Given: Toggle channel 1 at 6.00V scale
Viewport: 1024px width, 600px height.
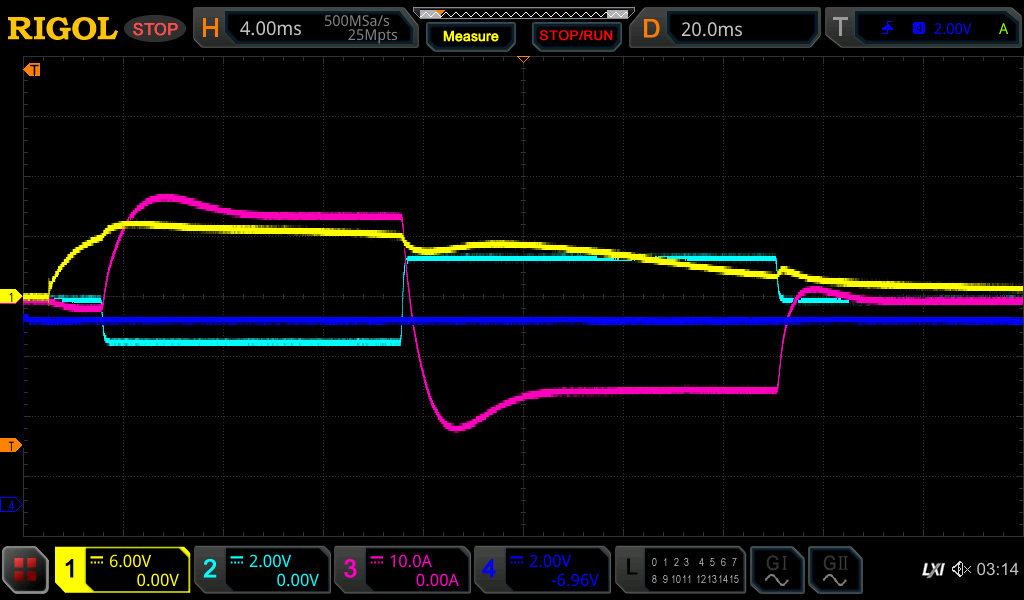Looking at the screenshot, I should 122,570.
